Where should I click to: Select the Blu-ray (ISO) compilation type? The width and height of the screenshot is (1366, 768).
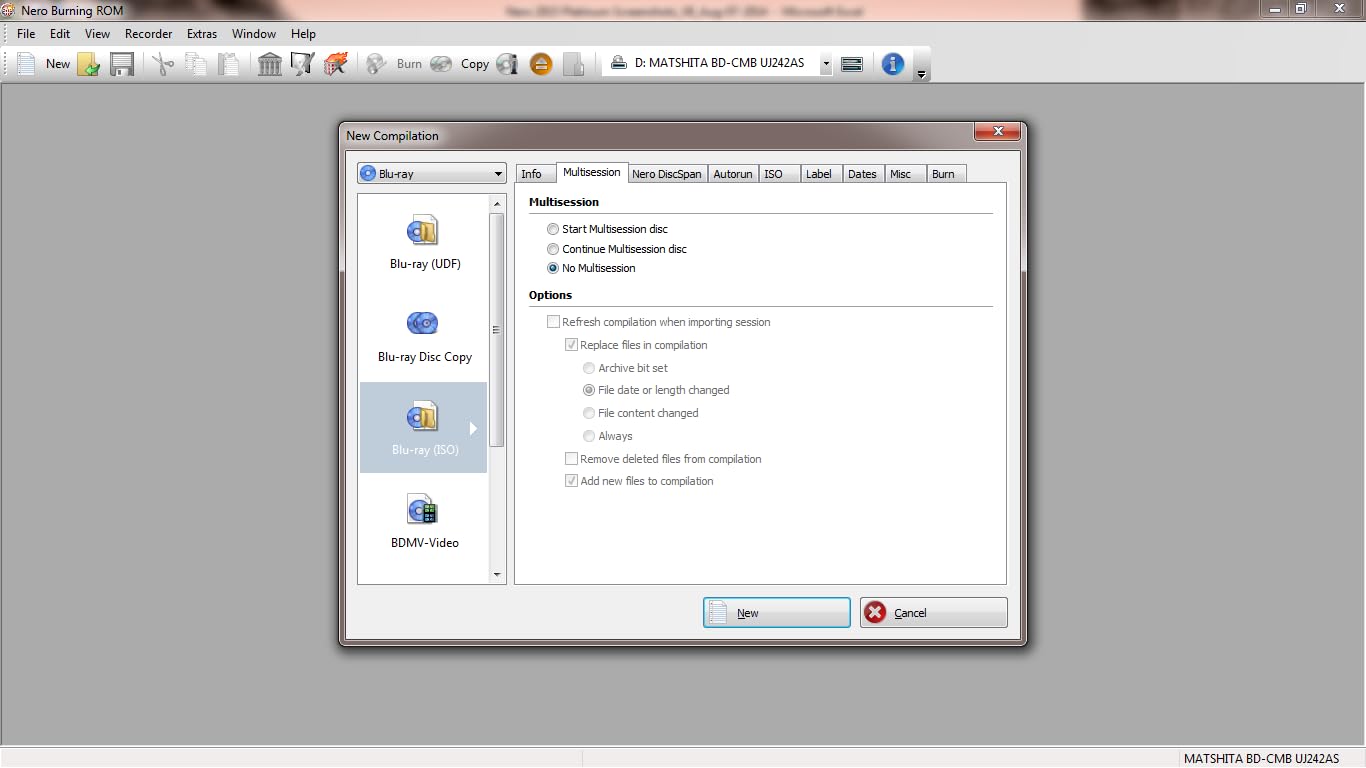click(424, 428)
